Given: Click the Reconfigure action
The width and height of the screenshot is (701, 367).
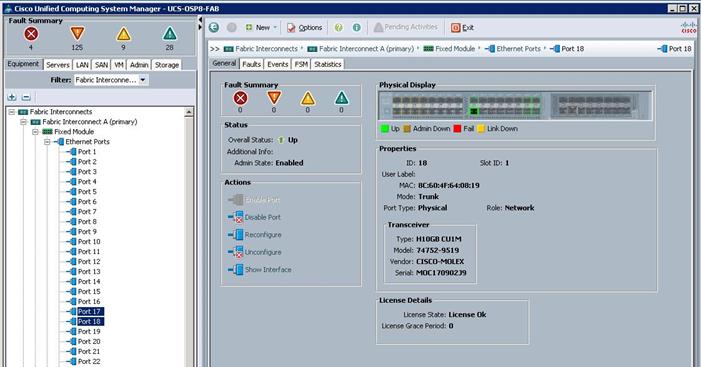Looking at the screenshot, I should pos(255,235).
